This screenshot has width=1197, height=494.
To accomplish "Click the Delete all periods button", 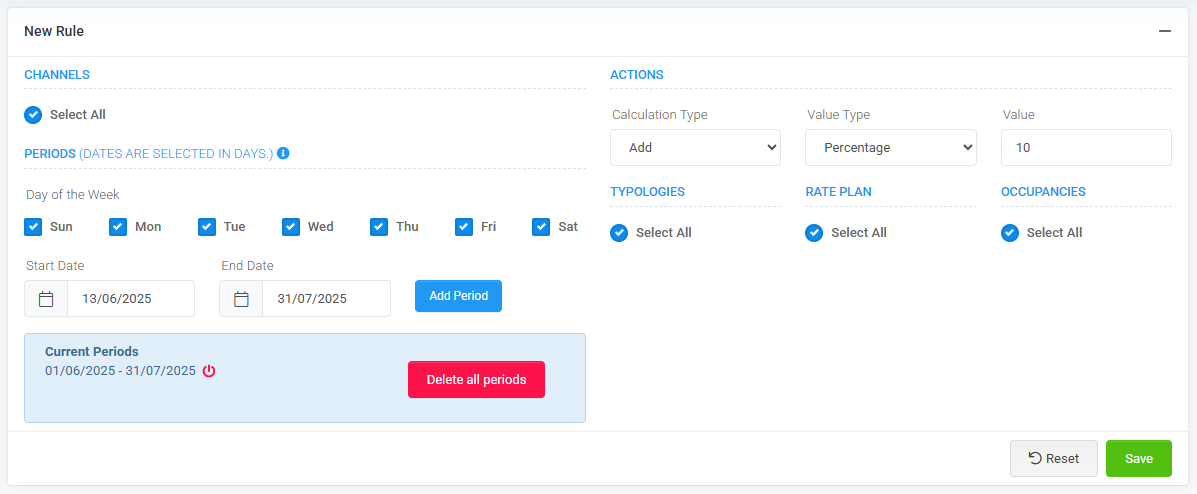I will click(x=476, y=379).
